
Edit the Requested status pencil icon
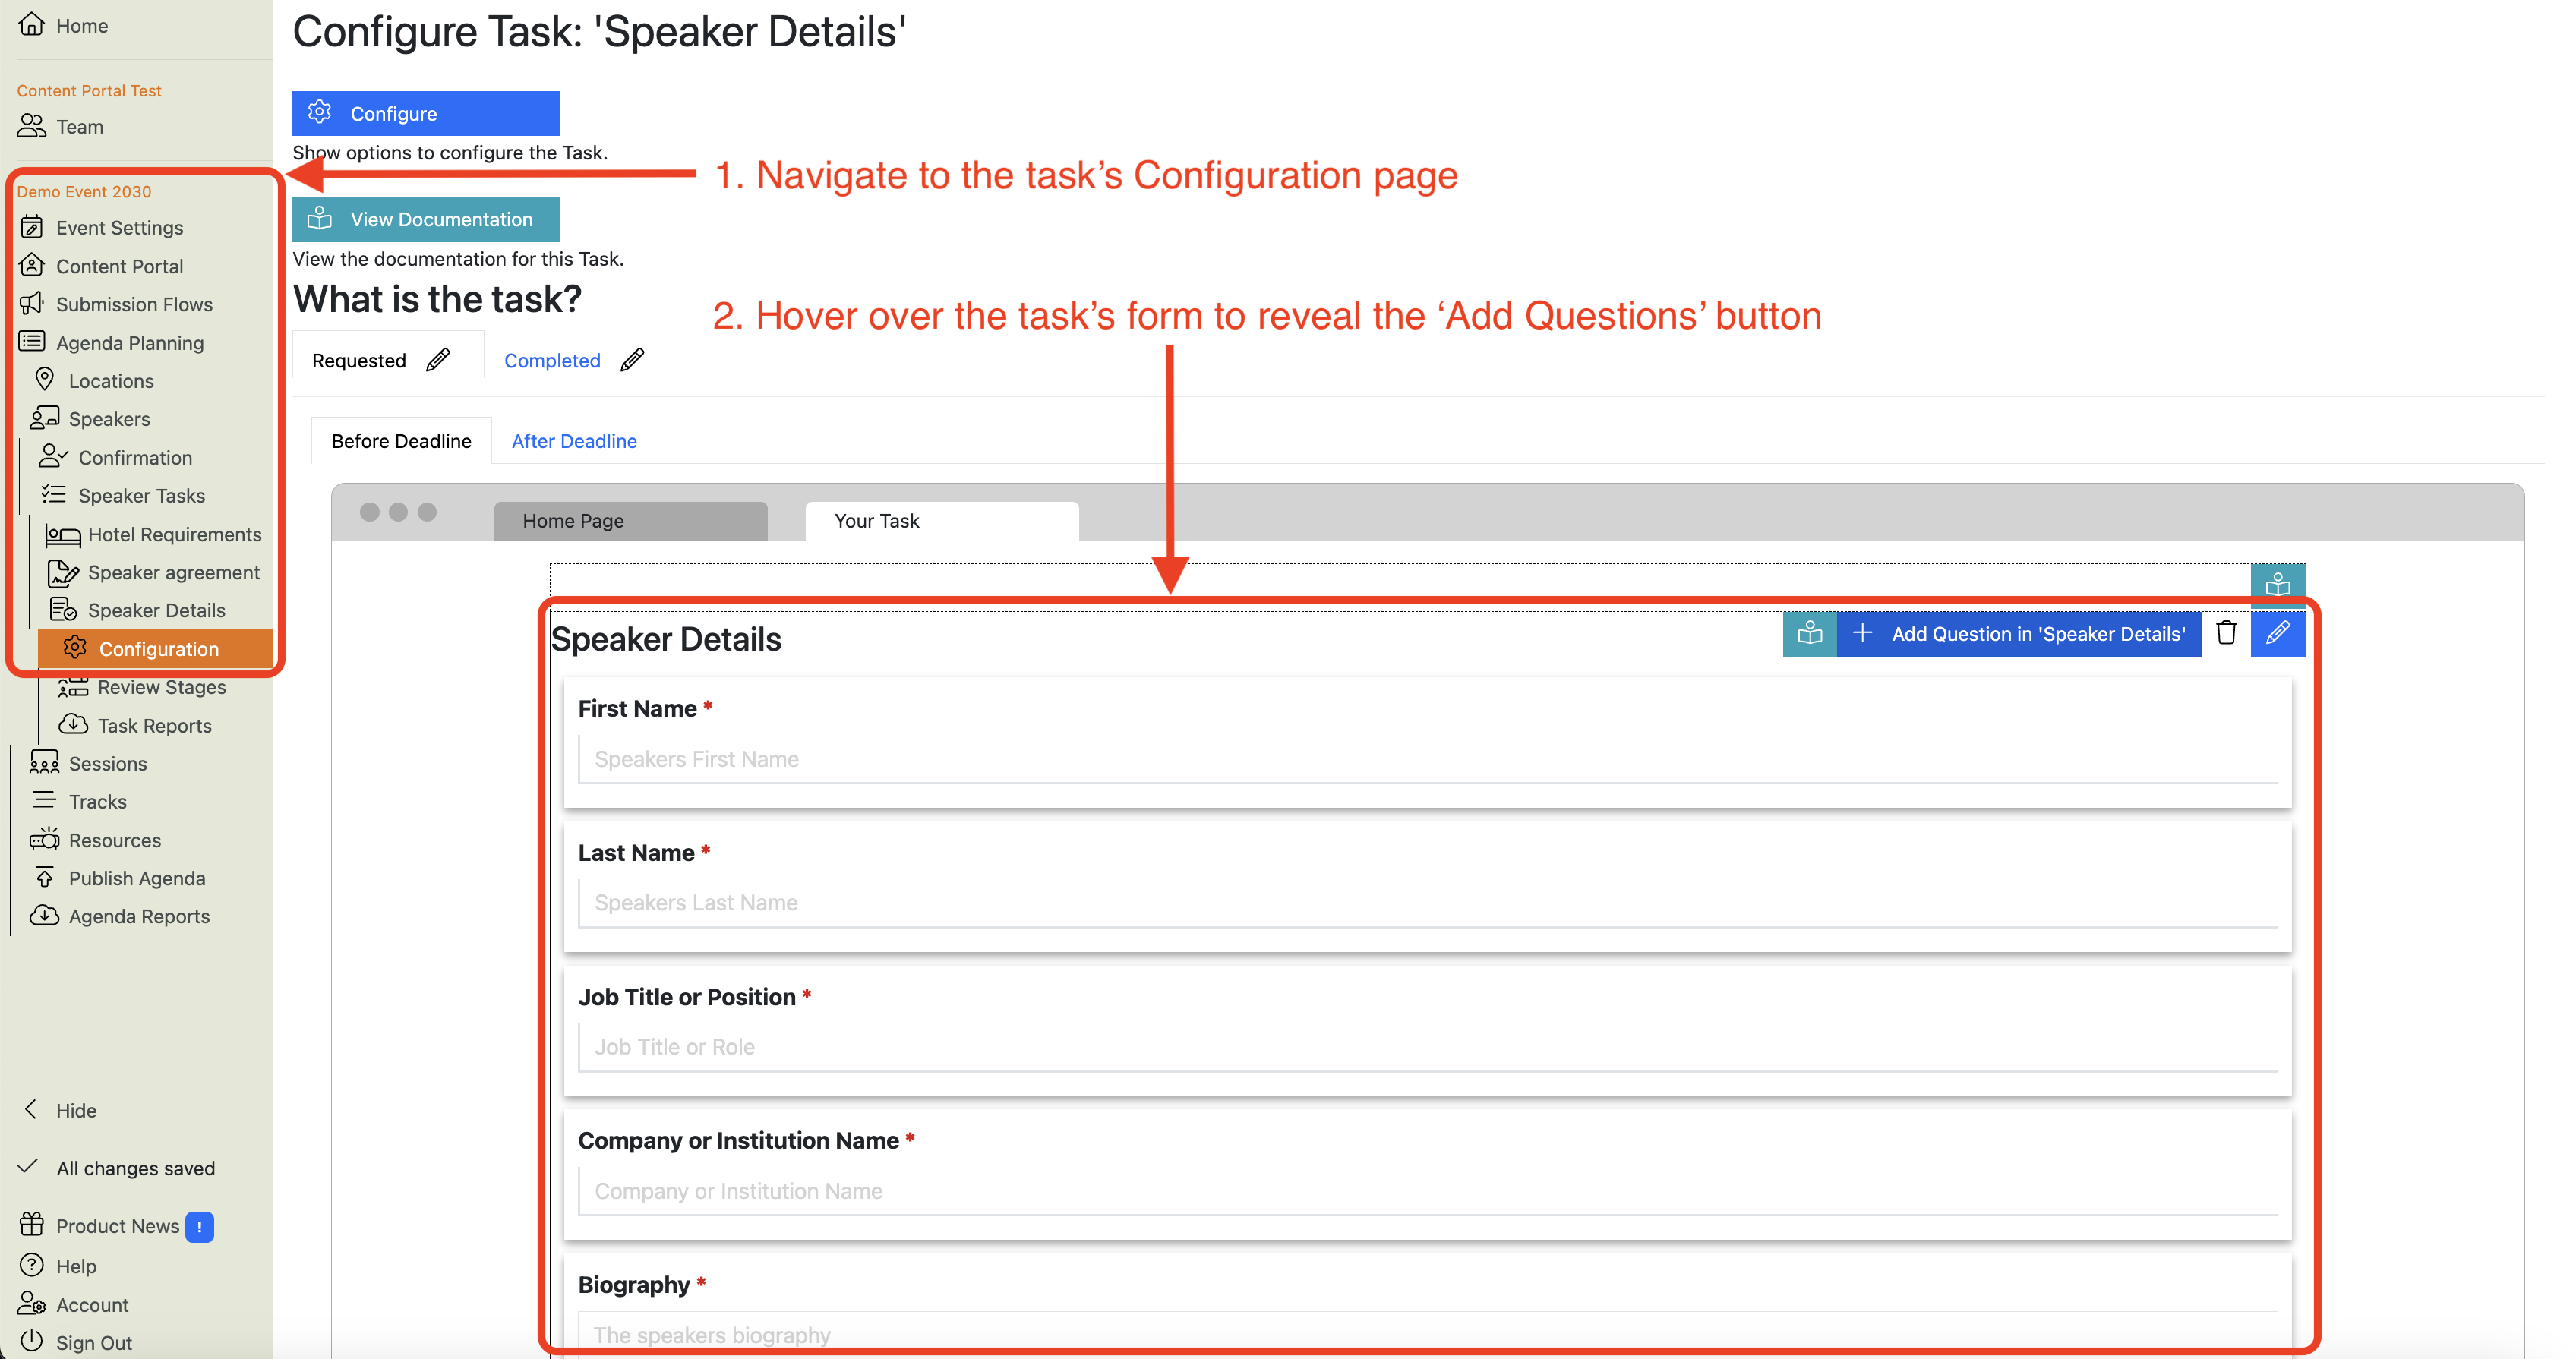pyautogui.click(x=438, y=360)
